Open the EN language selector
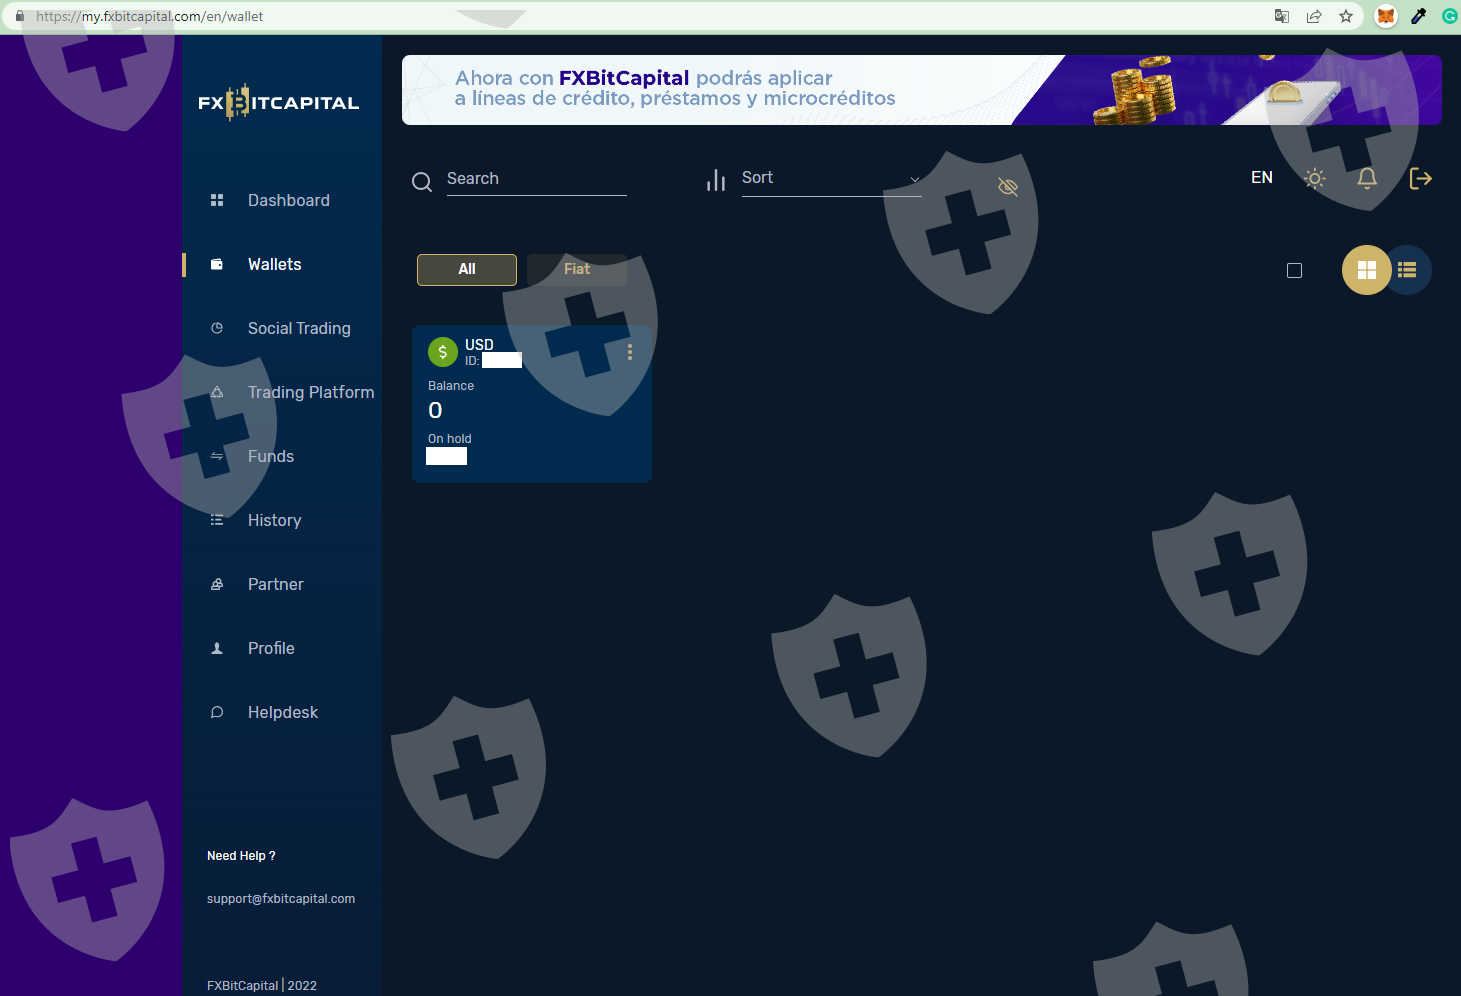This screenshot has width=1461, height=996. click(x=1262, y=177)
